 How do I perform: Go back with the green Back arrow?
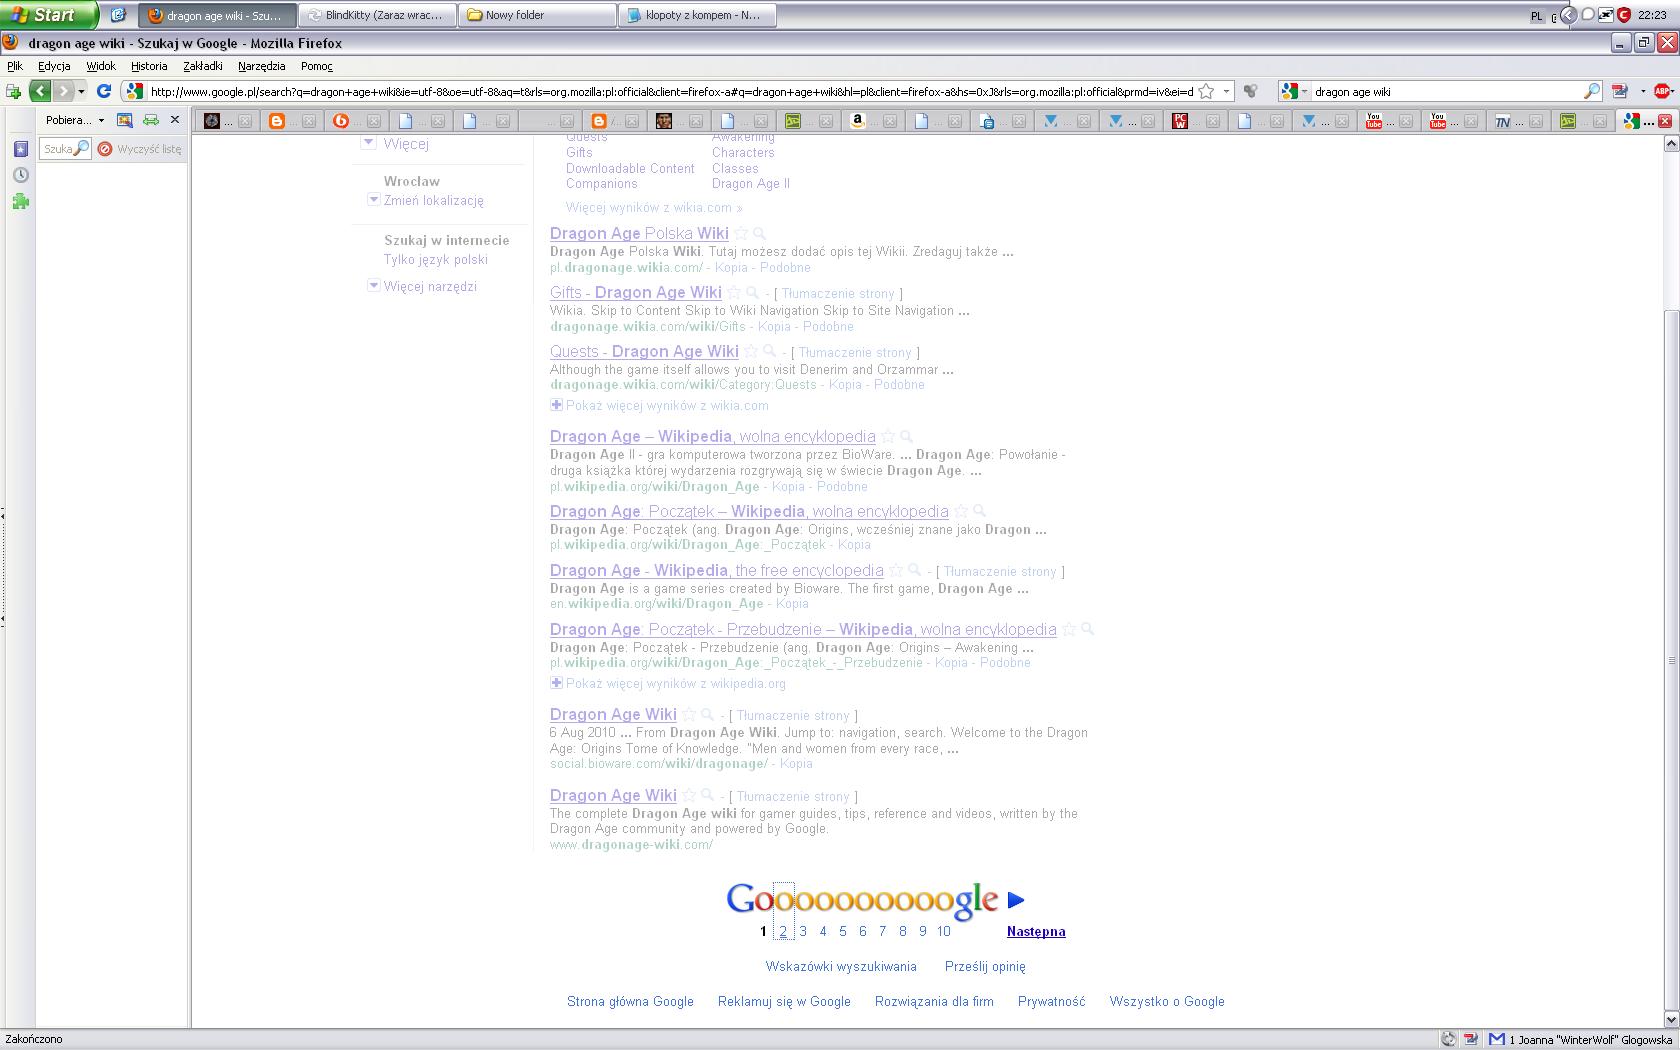(40, 91)
